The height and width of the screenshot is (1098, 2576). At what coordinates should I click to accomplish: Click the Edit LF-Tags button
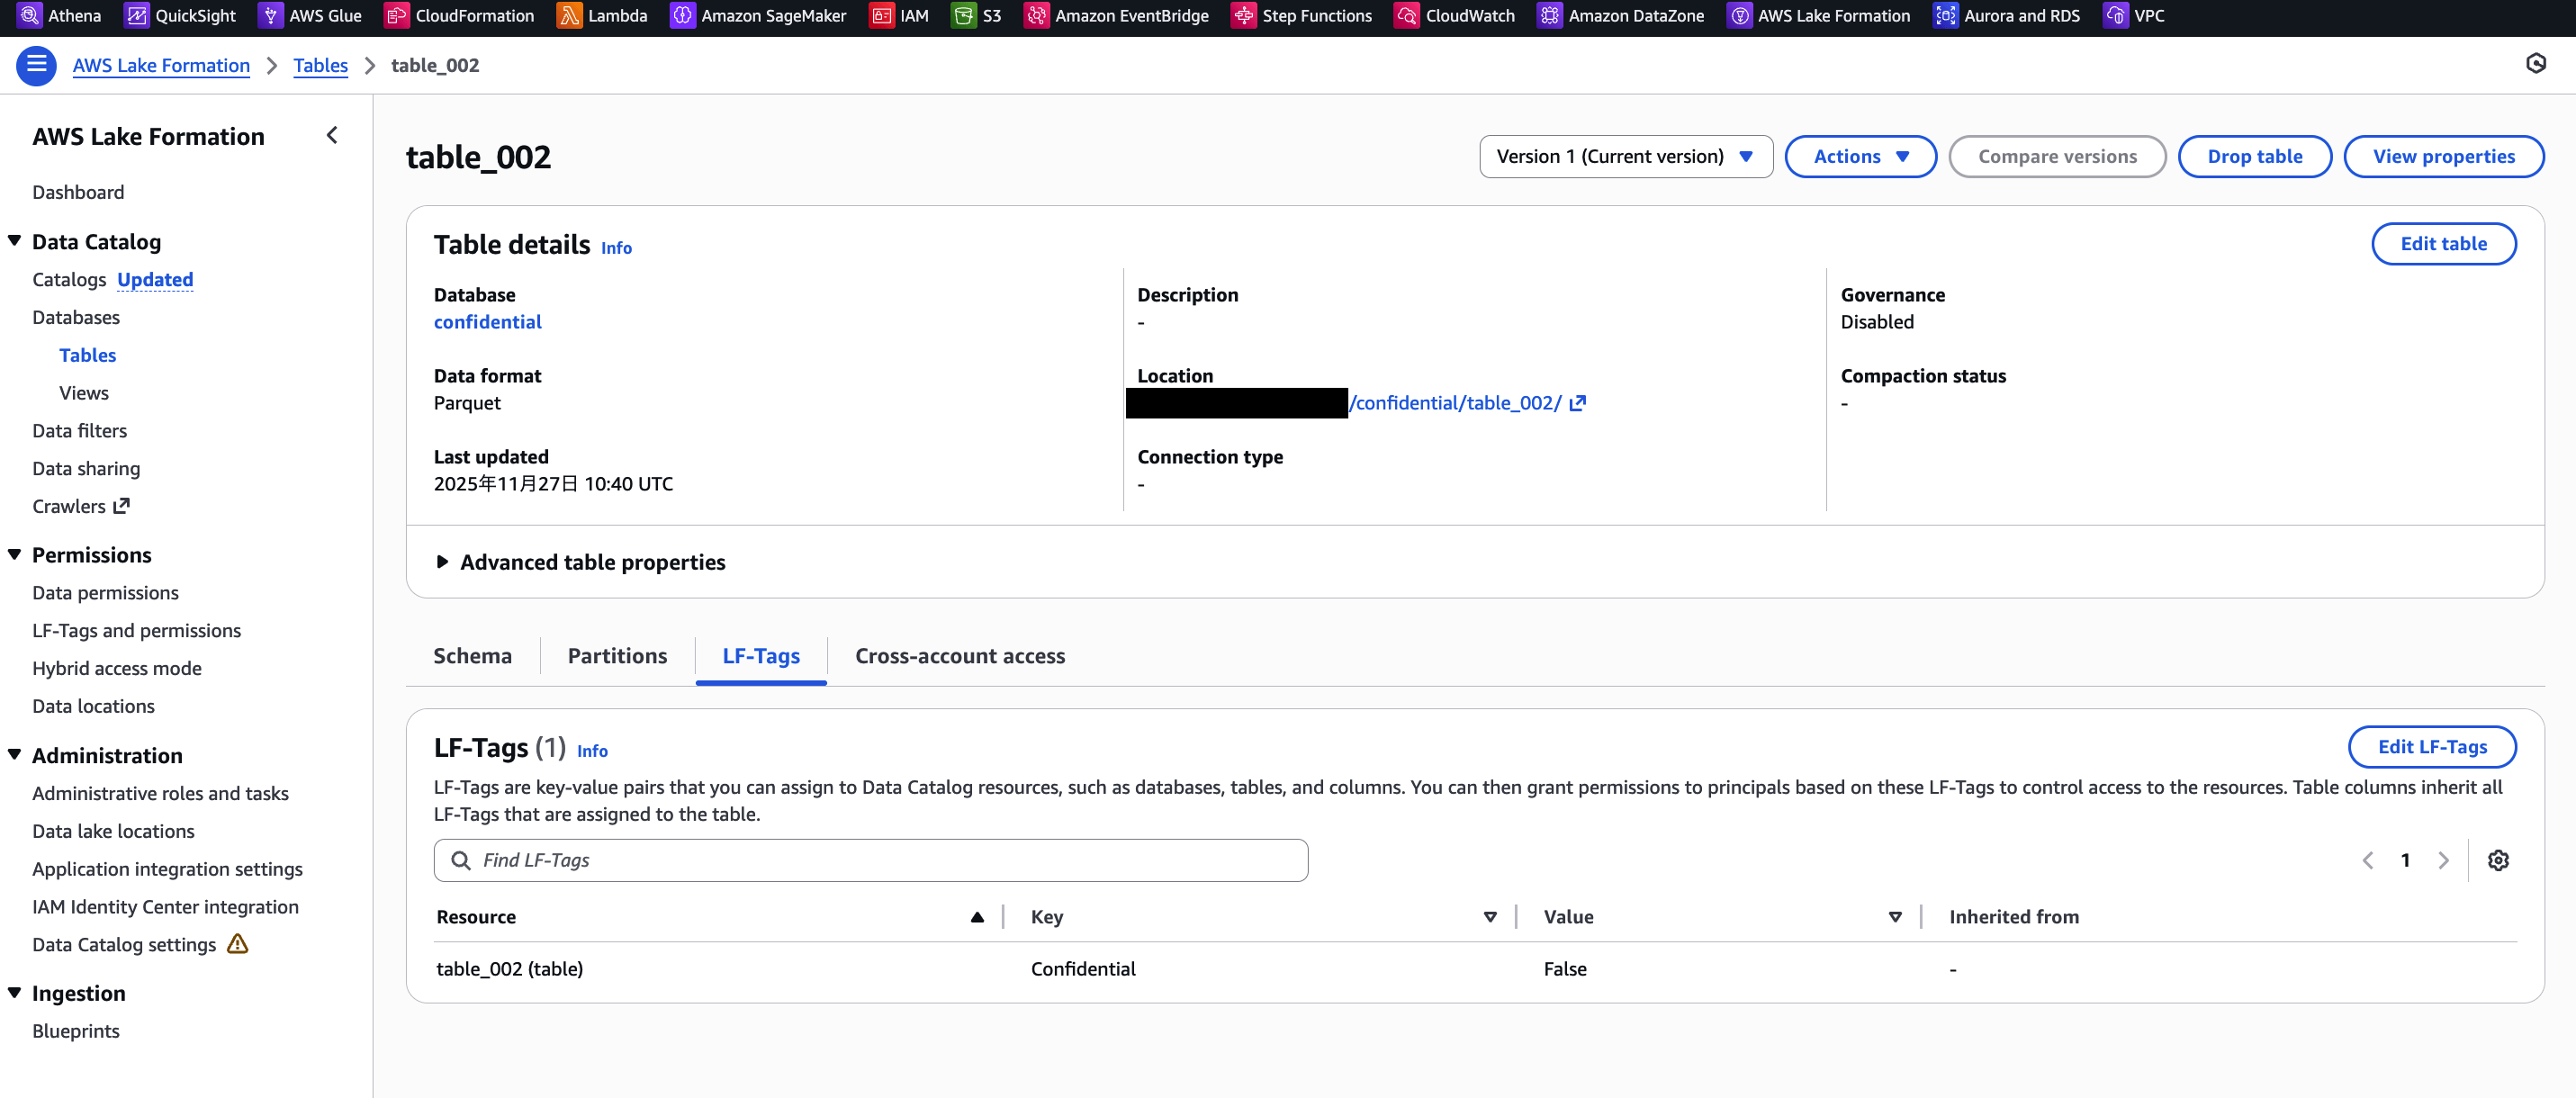pos(2431,747)
